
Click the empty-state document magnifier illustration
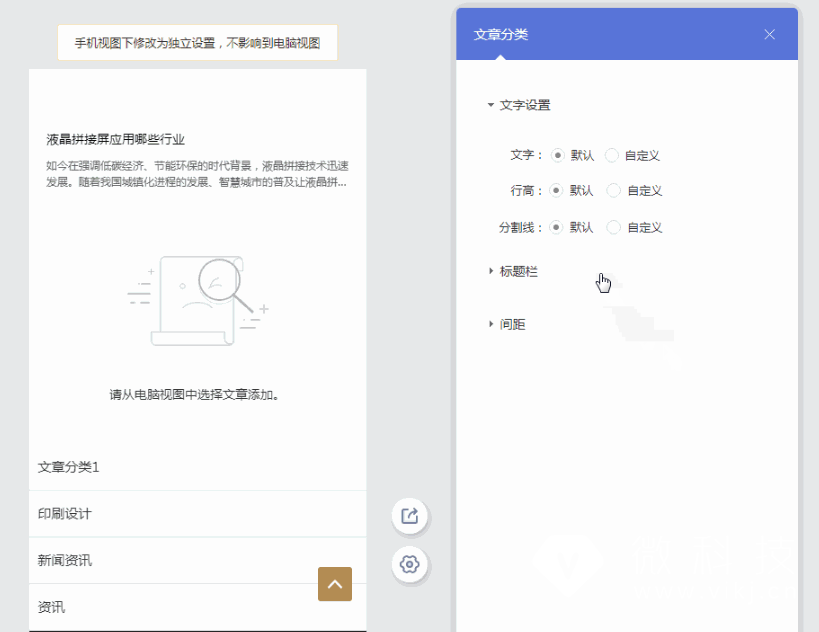click(x=198, y=301)
